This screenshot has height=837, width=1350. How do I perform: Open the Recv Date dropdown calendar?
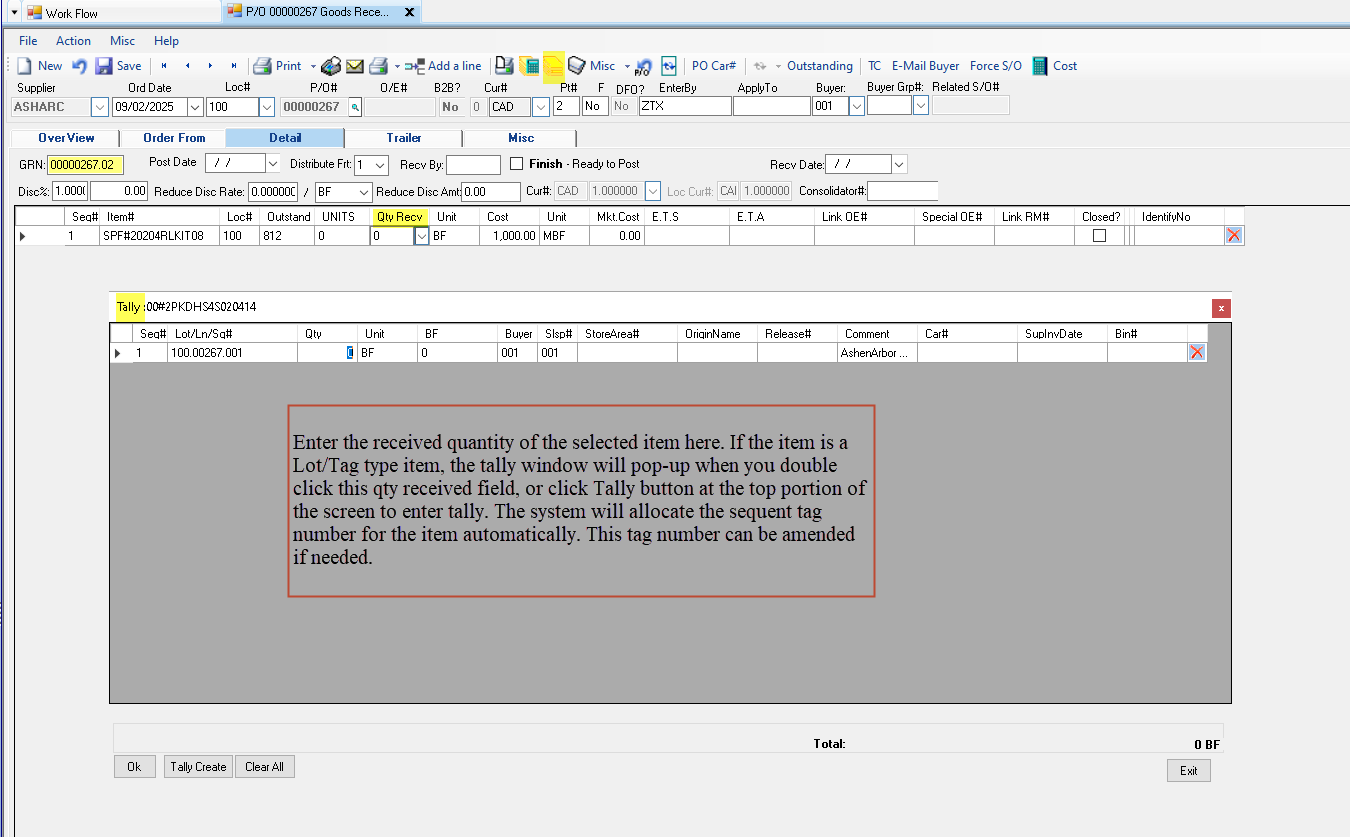[x=898, y=164]
